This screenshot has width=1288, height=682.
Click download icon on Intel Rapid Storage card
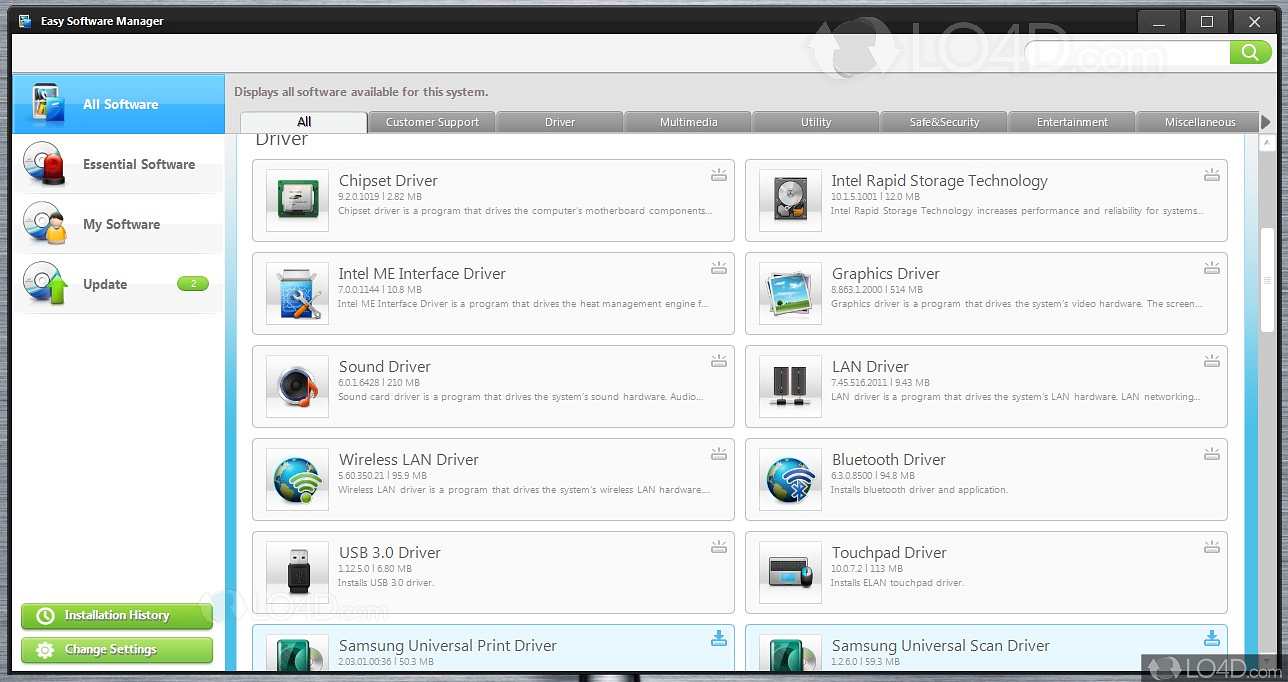coord(1211,175)
